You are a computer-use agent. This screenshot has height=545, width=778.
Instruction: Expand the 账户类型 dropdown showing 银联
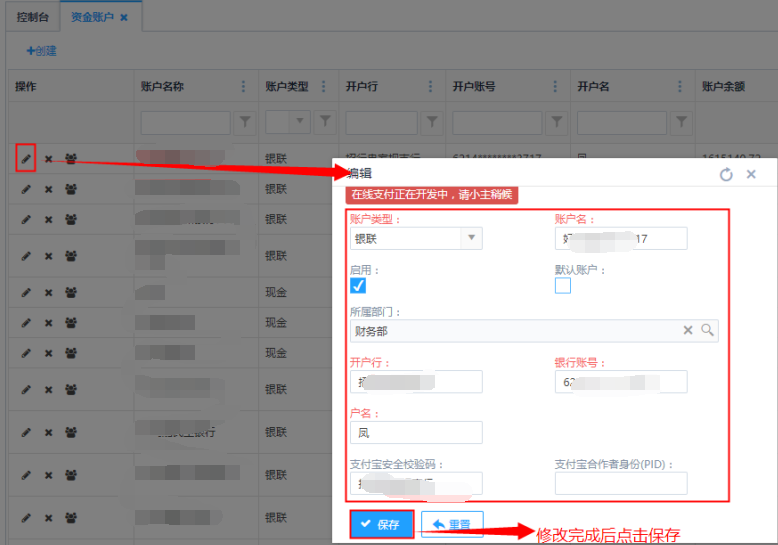pos(471,238)
